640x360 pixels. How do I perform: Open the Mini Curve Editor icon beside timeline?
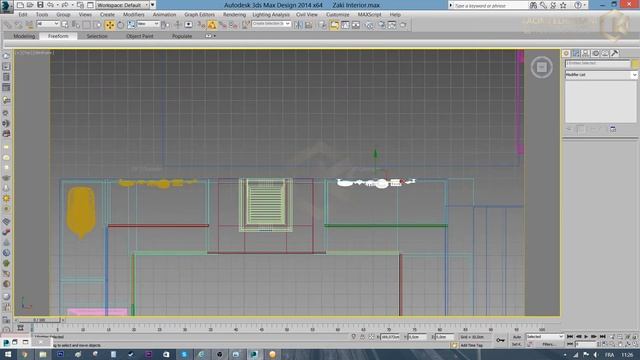20,328
